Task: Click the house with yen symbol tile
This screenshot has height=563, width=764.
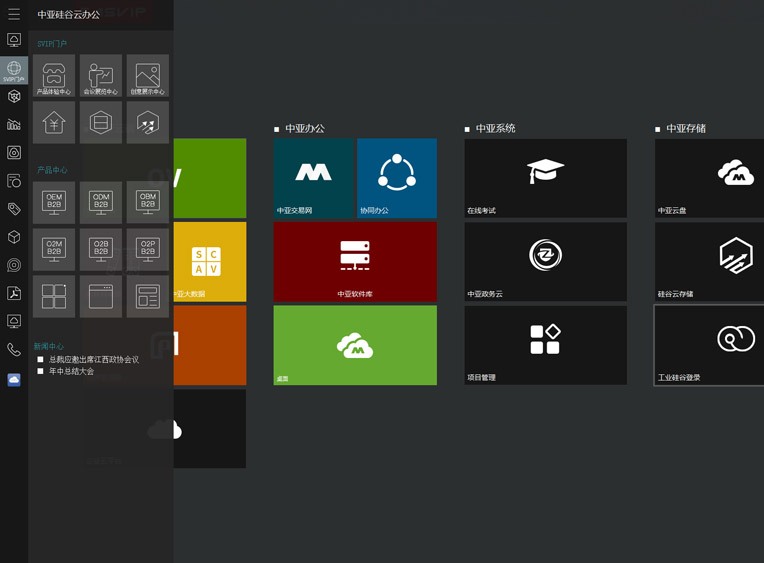Action: [x=54, y=123]
